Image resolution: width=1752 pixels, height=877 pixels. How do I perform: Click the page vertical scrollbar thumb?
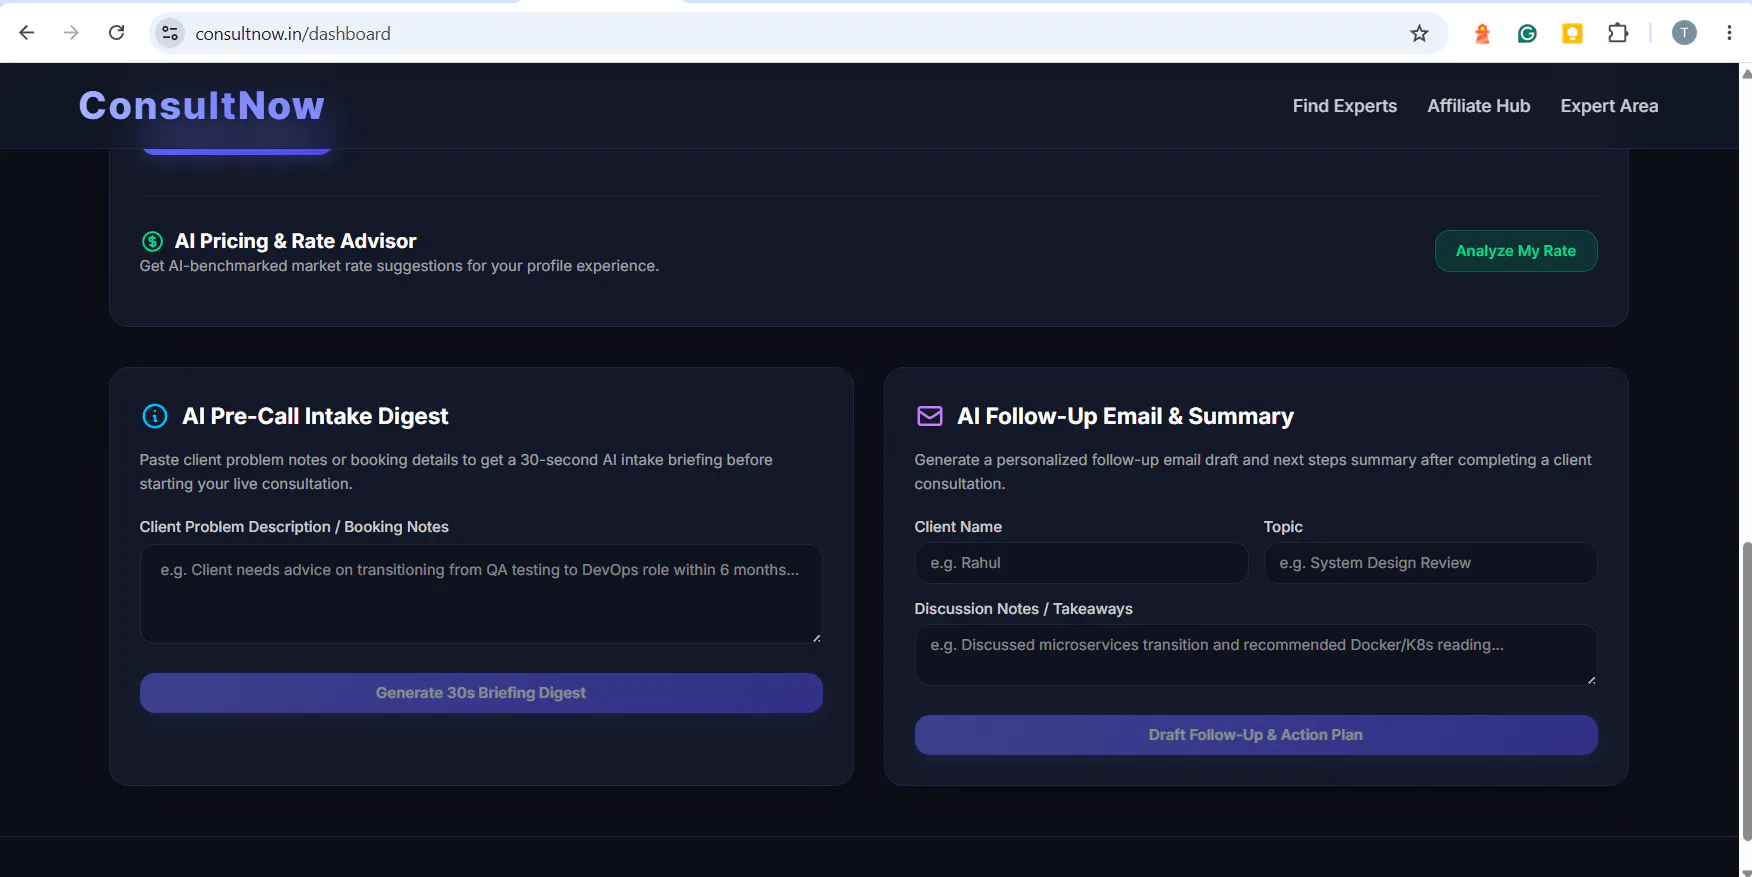(1746, 690)
